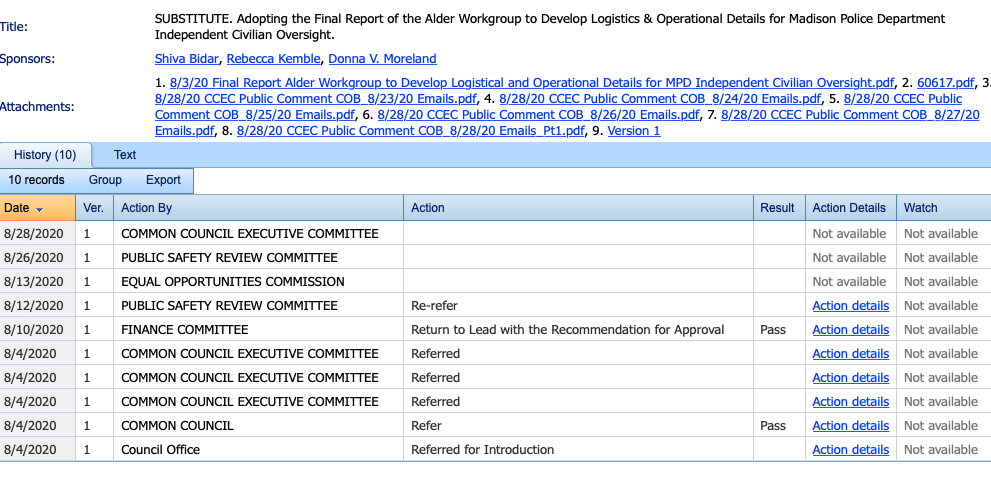Click Referred for Introduction action cell
Image resolution: width=991 pixels, height=482 pixels.
(x=578, y=450)
